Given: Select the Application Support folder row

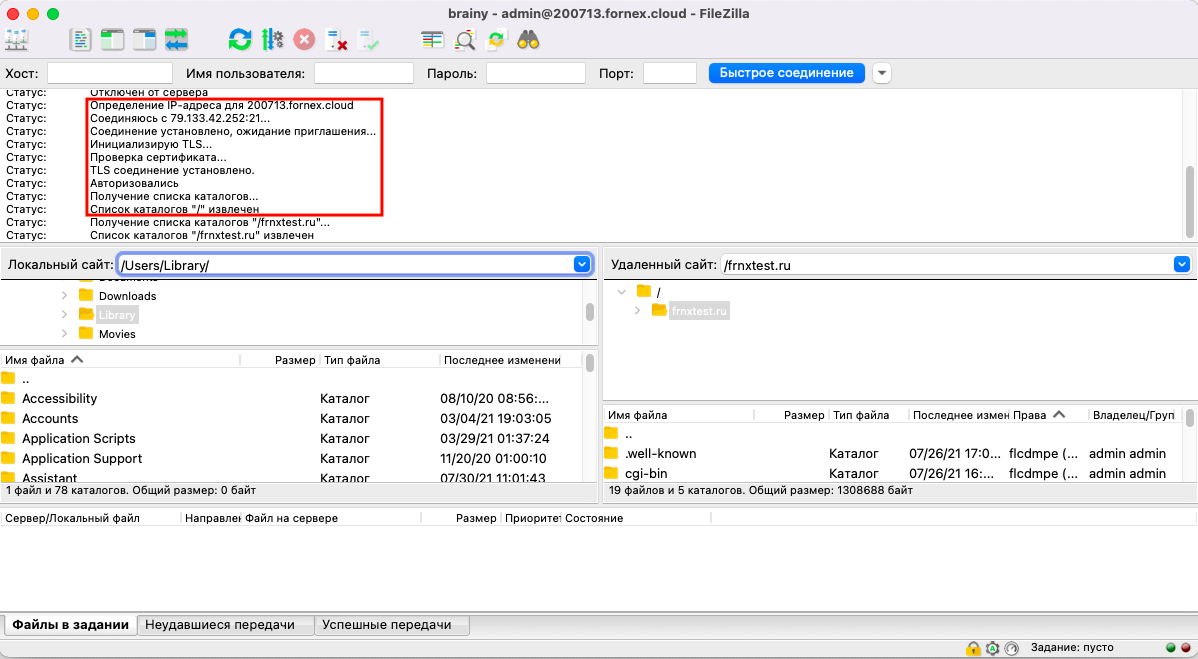Looking at the screenshot, I should (x=290, y=458).
